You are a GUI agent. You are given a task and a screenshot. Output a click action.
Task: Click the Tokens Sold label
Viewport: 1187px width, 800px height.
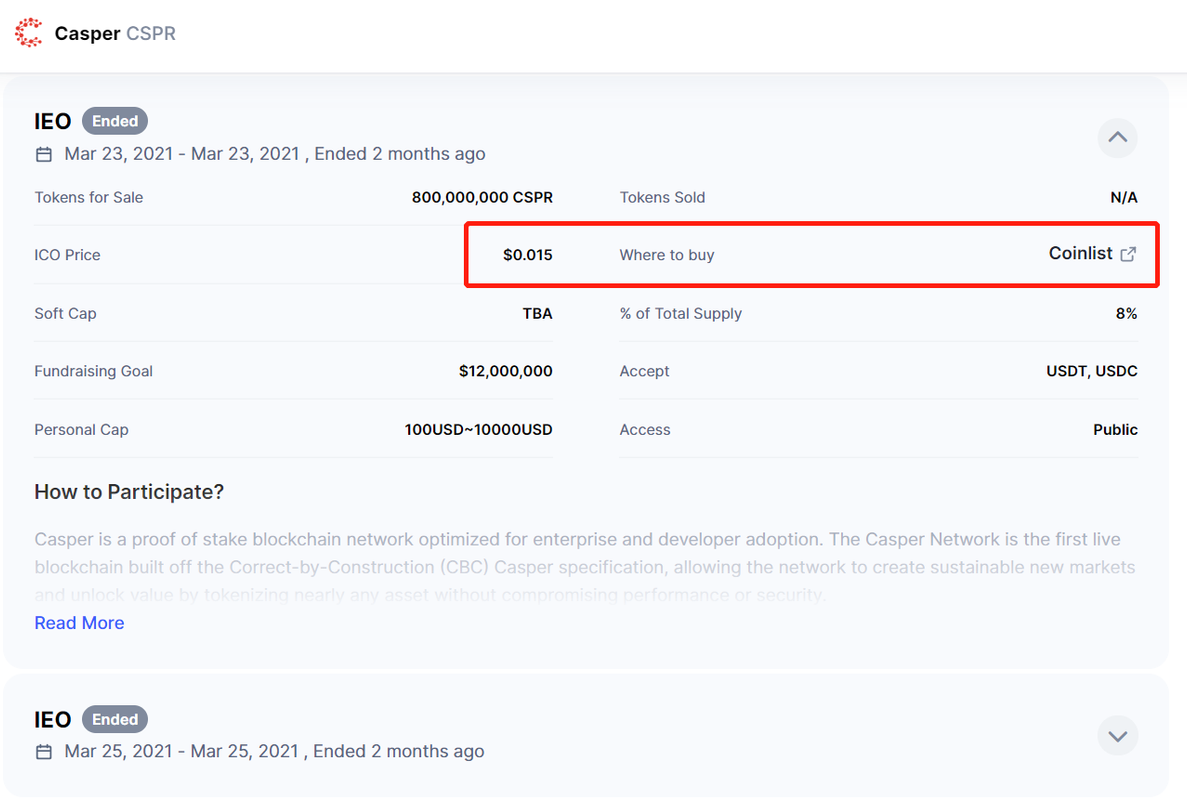coord(662,198)
